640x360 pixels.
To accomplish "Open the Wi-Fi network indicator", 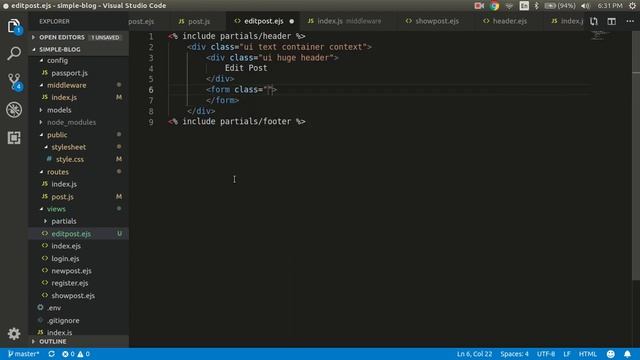I will (x=509, y=6).
